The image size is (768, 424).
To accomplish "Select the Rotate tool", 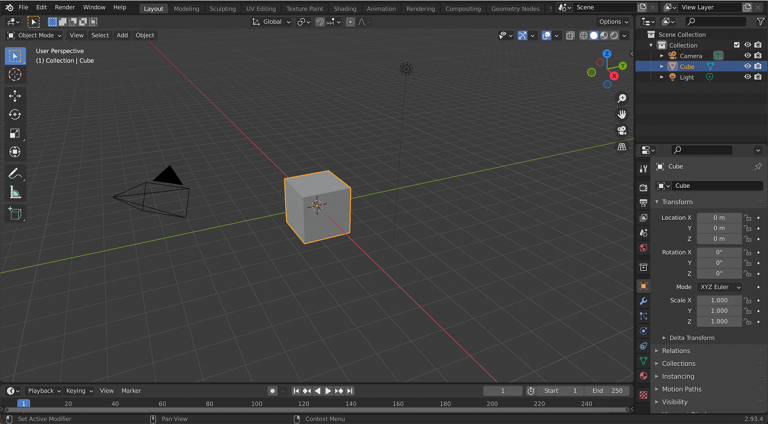I will coord(15,115).
